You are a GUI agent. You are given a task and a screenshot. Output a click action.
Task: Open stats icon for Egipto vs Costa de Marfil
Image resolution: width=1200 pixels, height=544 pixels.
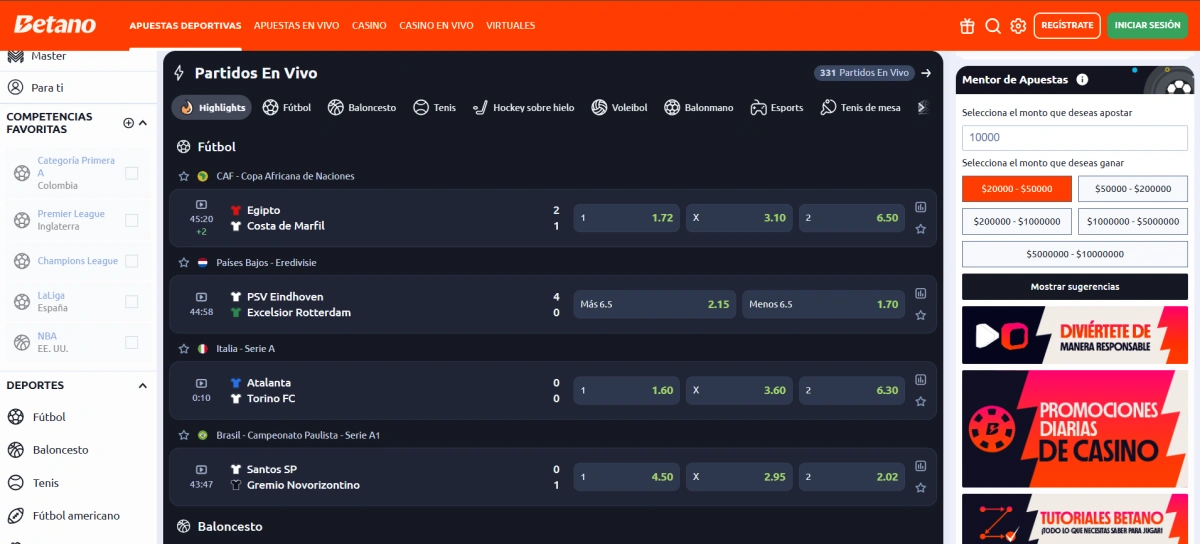click(920, 208)
